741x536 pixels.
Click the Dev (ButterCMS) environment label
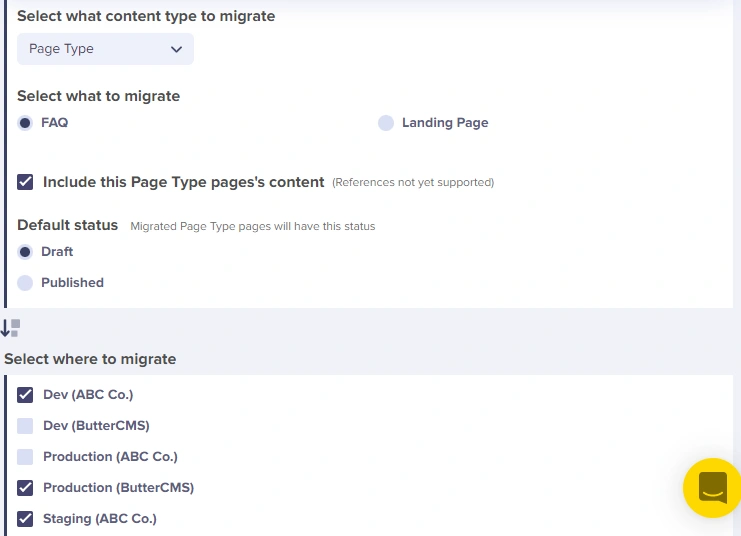pos(96,426)
